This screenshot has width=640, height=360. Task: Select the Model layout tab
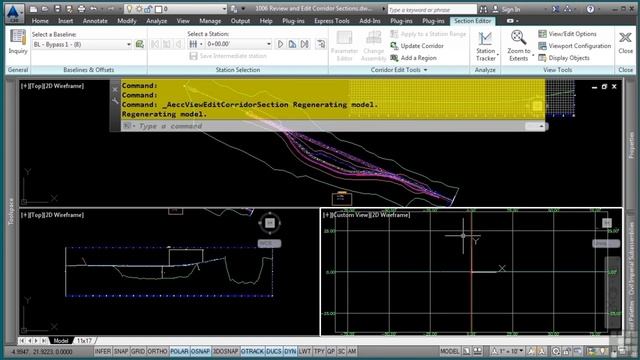(x=61, y=340)
